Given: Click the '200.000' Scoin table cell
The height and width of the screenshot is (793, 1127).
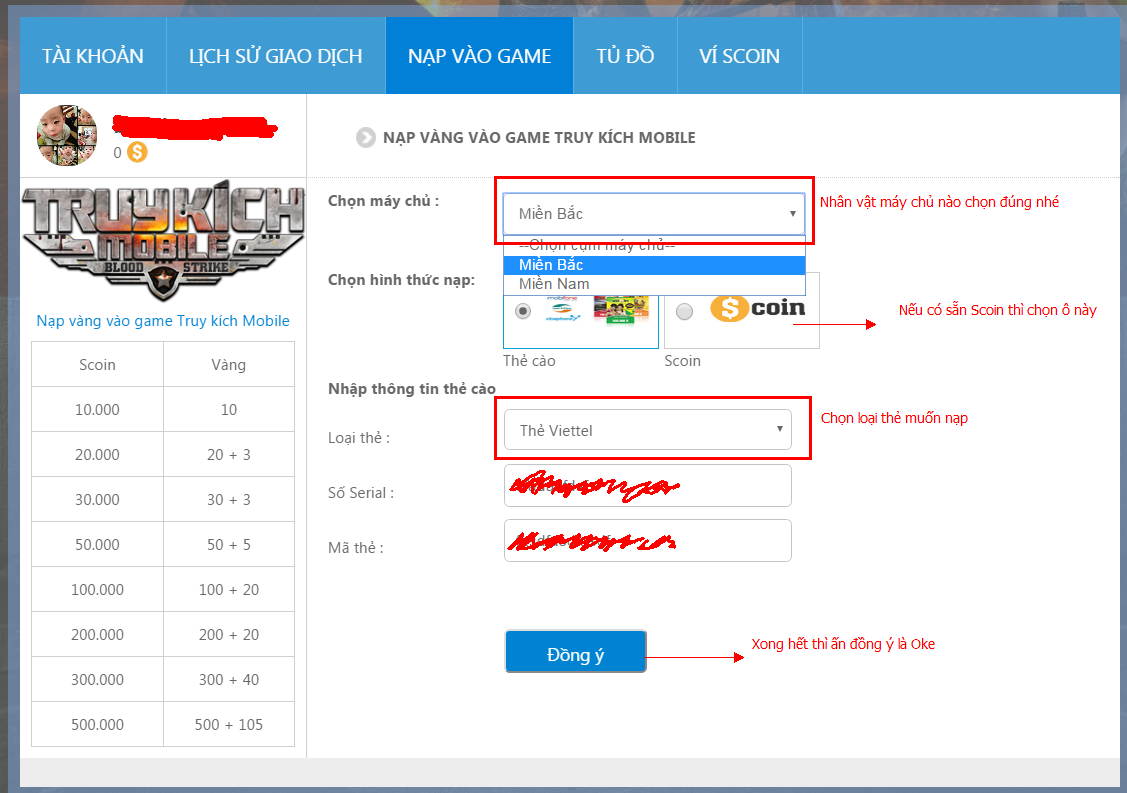Looking at the screenshot, I should [x=97, y=635].
